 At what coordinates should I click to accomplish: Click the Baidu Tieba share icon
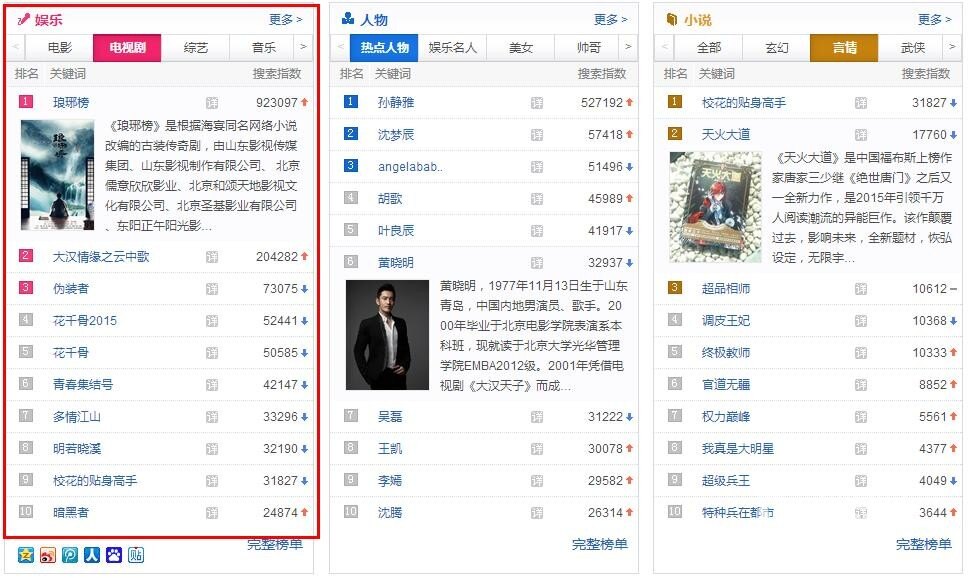(x=136, y=555)
